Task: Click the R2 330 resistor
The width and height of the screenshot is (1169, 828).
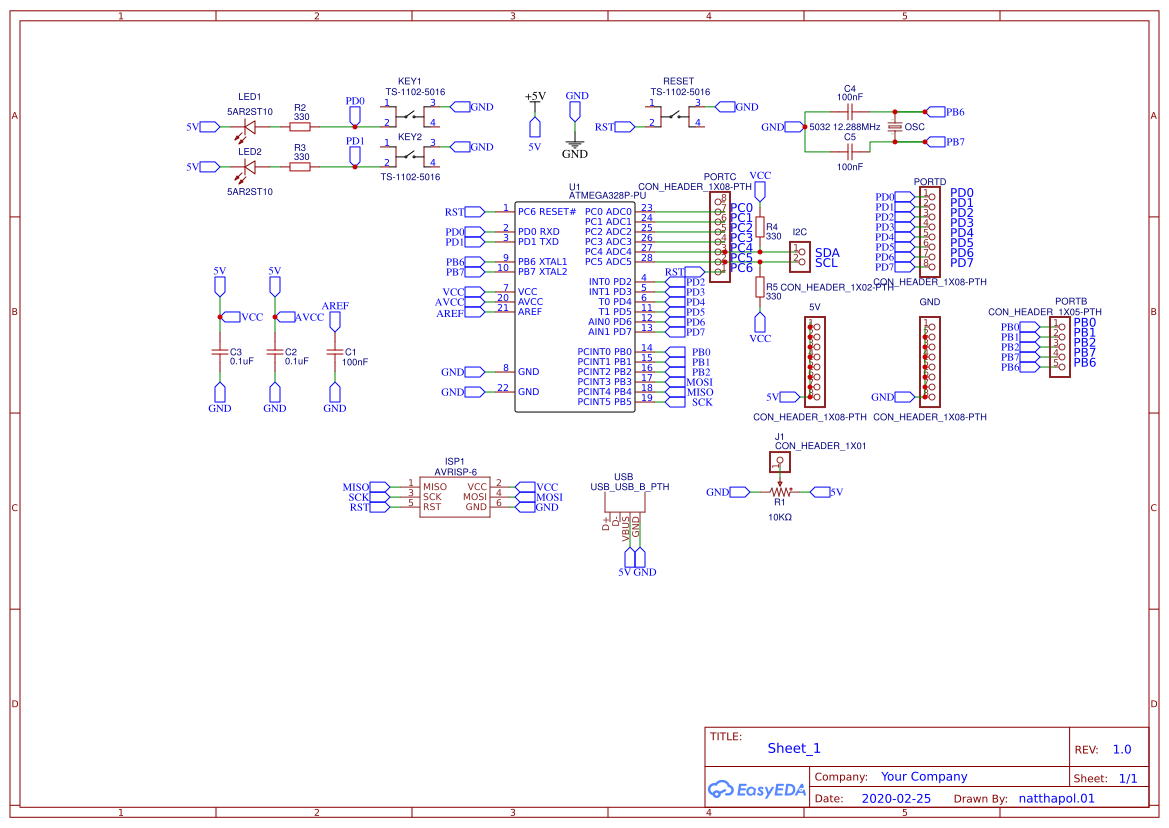Action: pos(299,127)
